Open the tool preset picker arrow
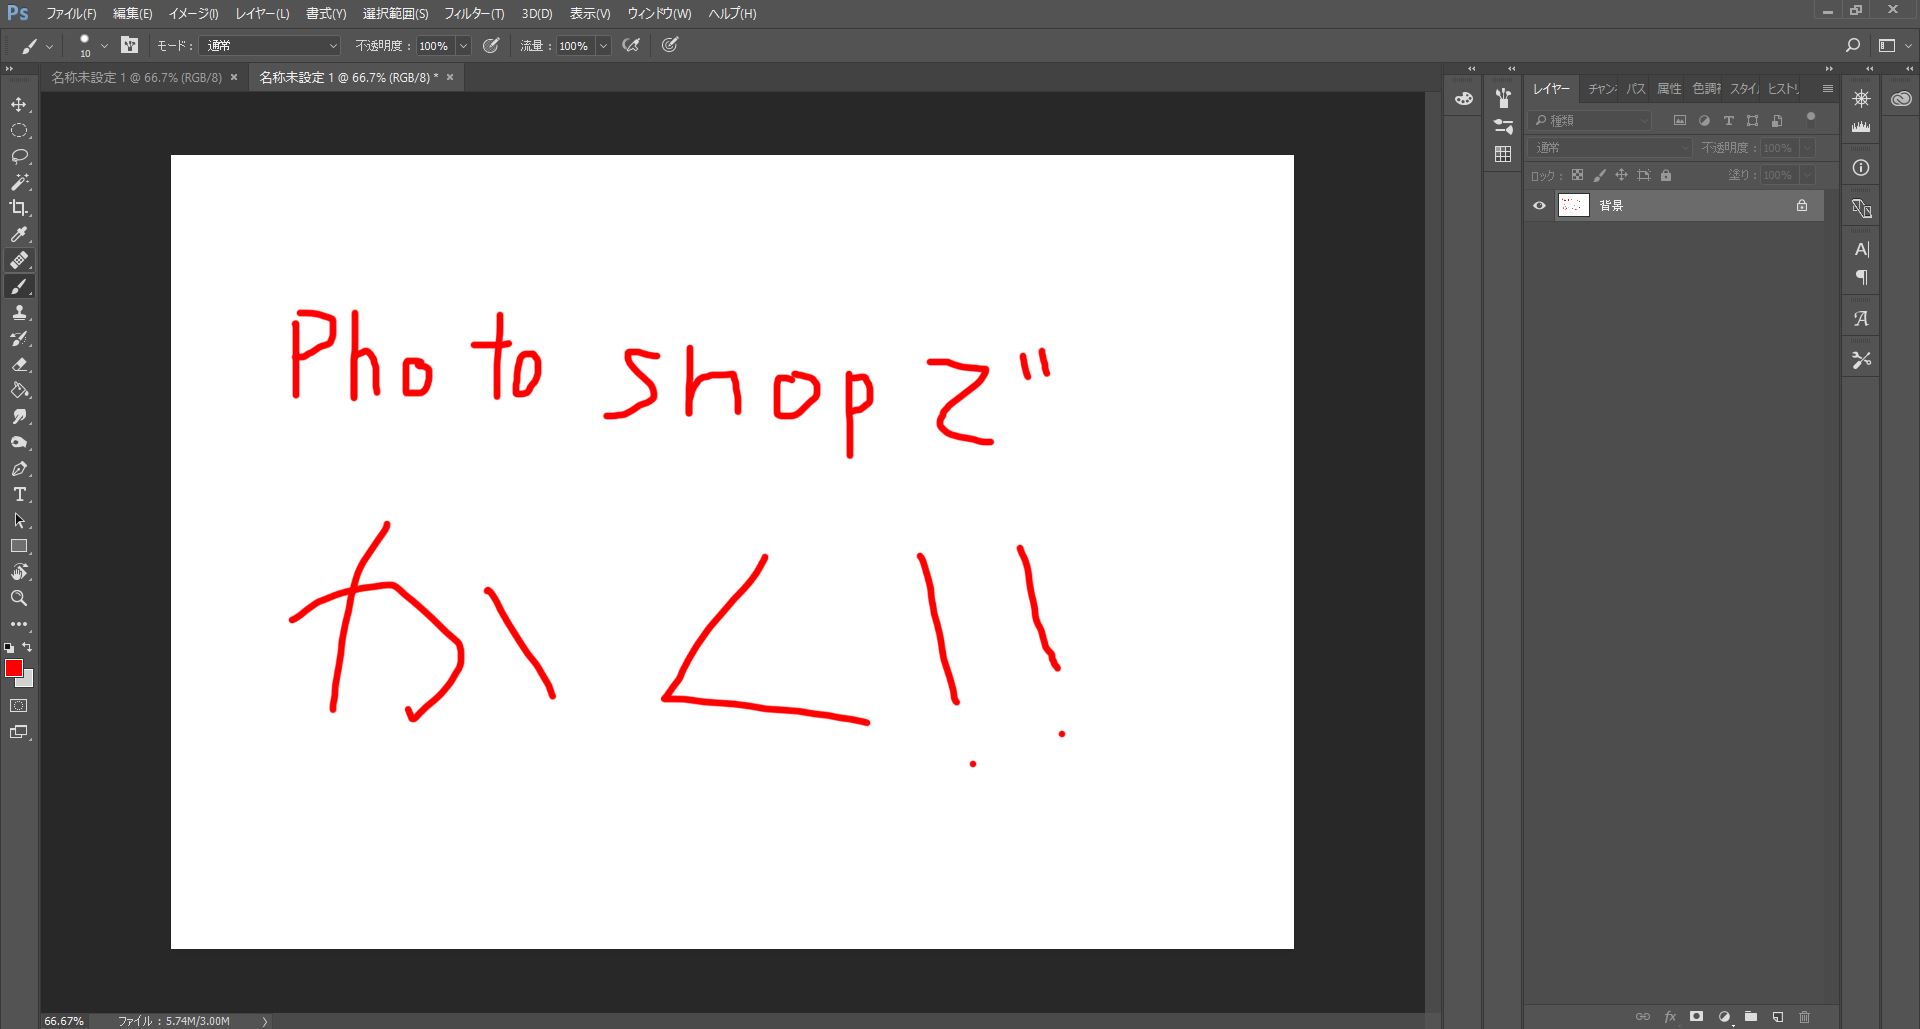Screen dimensions: 1920x1029 49,46
